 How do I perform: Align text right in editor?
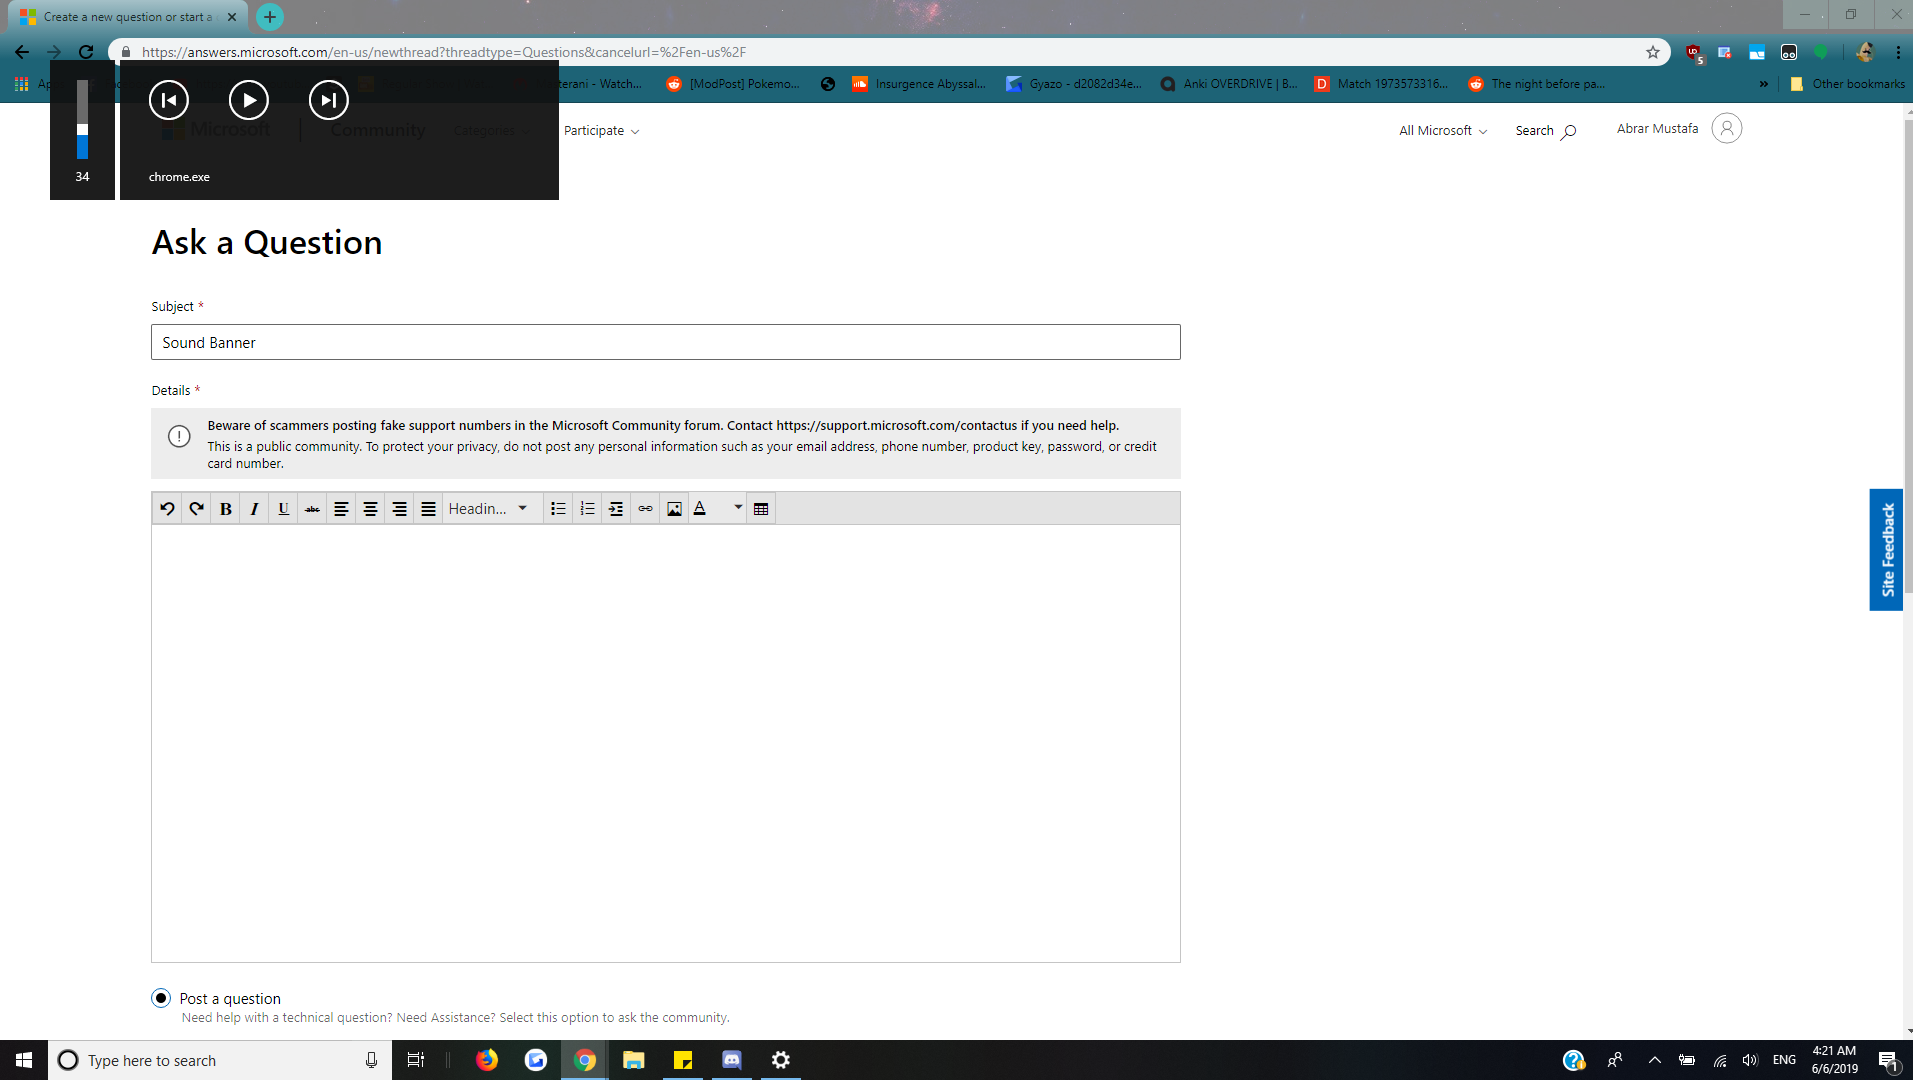[x=399, y=508]
